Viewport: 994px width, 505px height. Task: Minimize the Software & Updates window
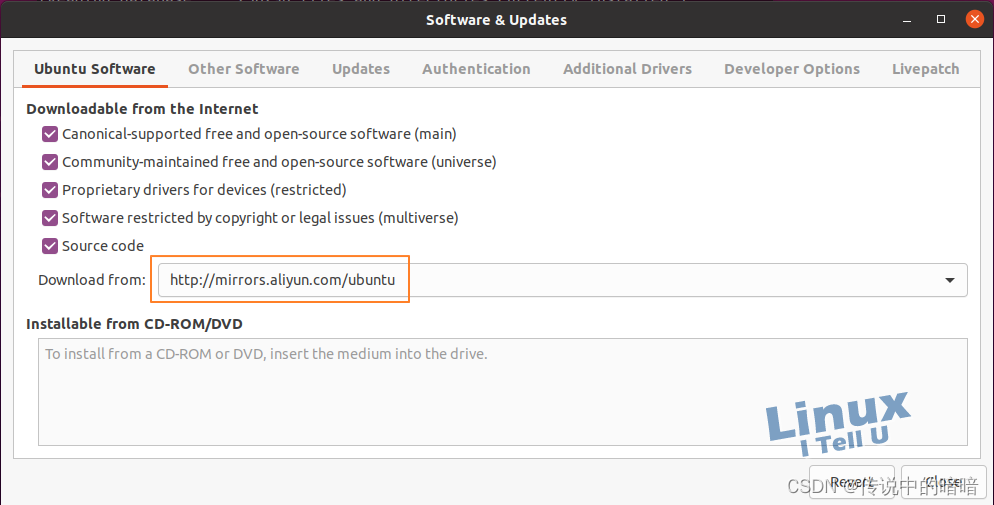(x=907, y=20)
